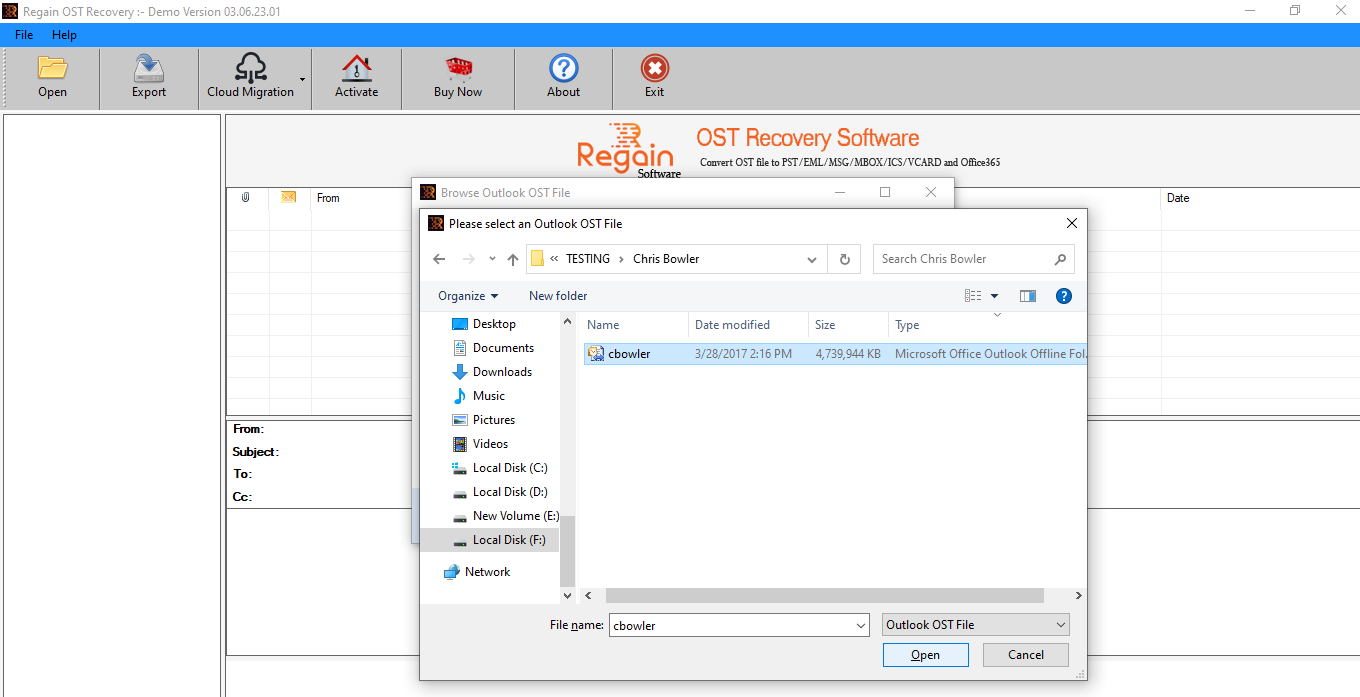This screenshot has height=697, width=1360.
Task: Refresh the Chris Bowler folder view
Action: [x=844, y=258]
